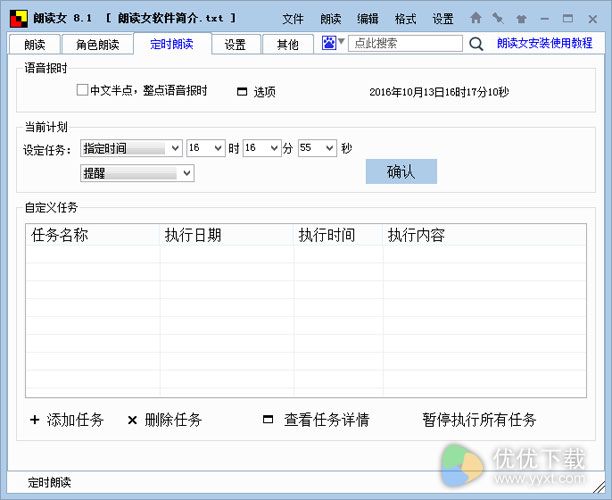Expand the search engine arrow dropdown

341,41
